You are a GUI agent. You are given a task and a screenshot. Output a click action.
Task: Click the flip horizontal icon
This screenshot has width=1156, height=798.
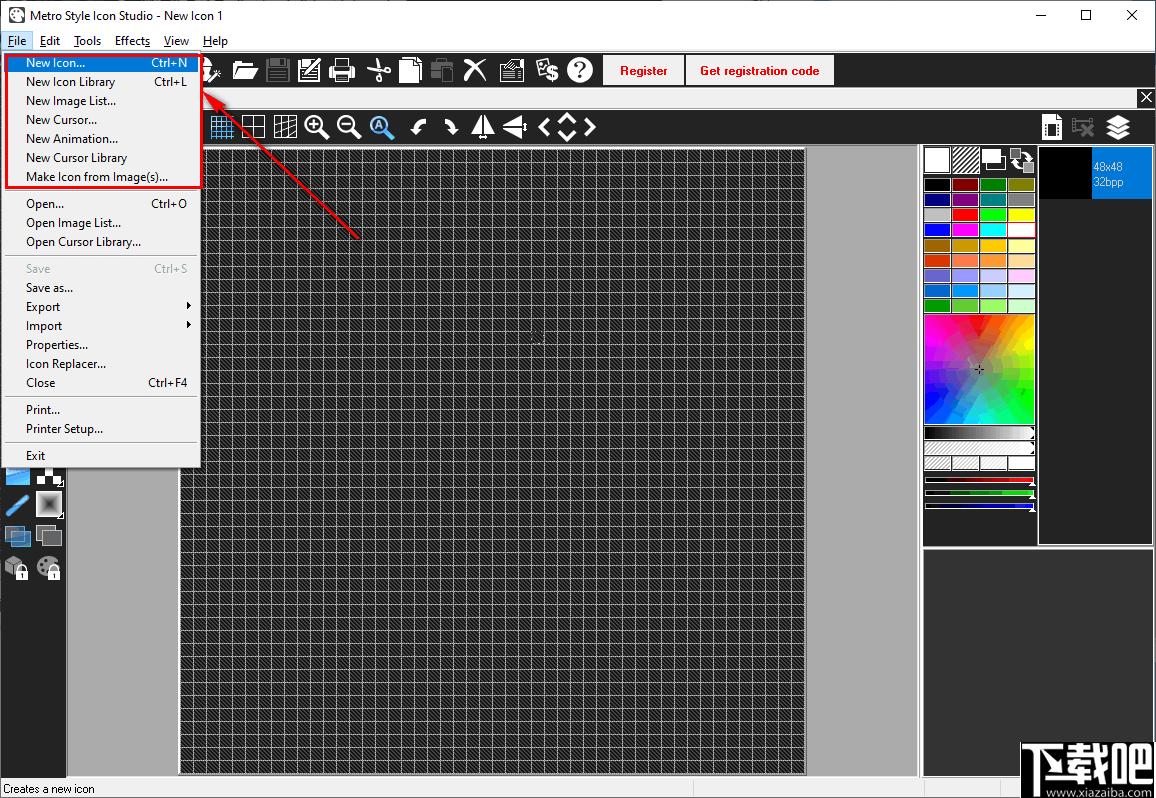click(483, 127)
